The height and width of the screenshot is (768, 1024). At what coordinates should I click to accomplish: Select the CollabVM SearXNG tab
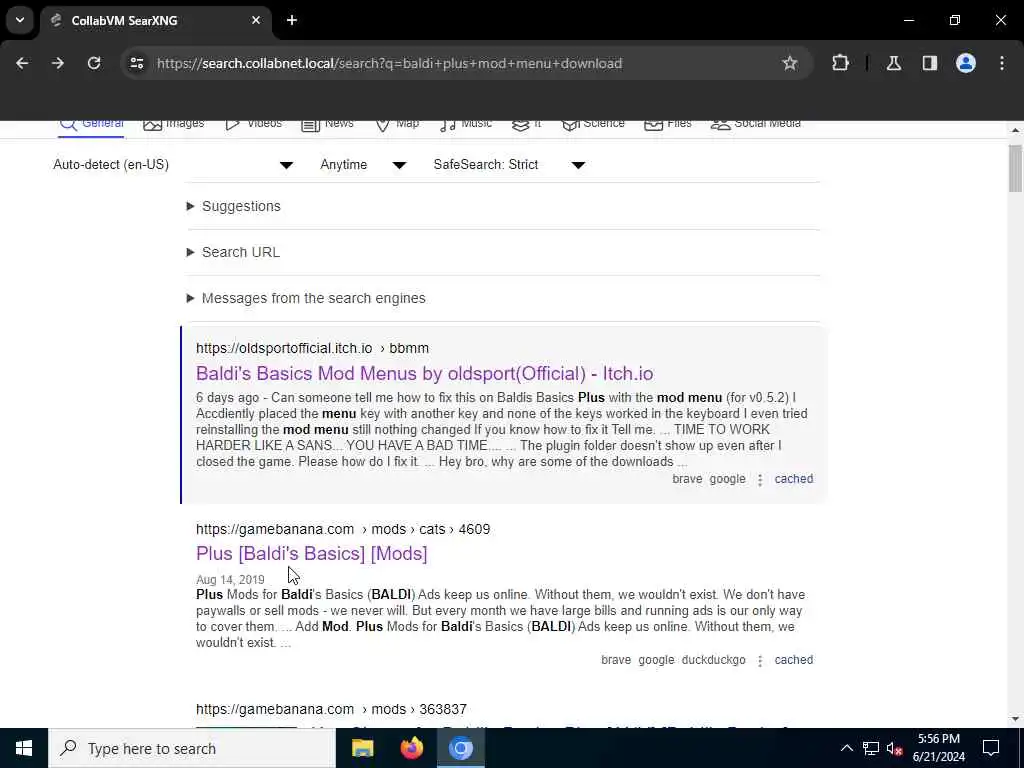click(x=155, y=20)
